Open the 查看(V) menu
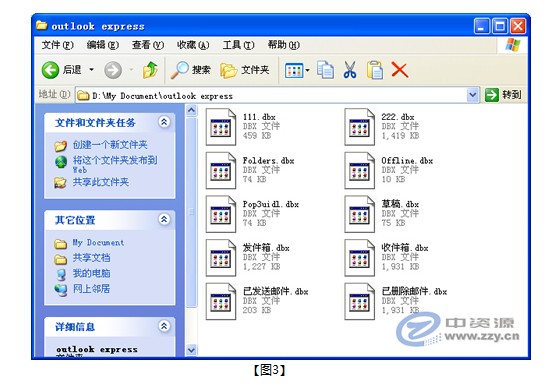The height and width of the screenshot is (388, 554). pyautogui.click(x=148, y=45)
